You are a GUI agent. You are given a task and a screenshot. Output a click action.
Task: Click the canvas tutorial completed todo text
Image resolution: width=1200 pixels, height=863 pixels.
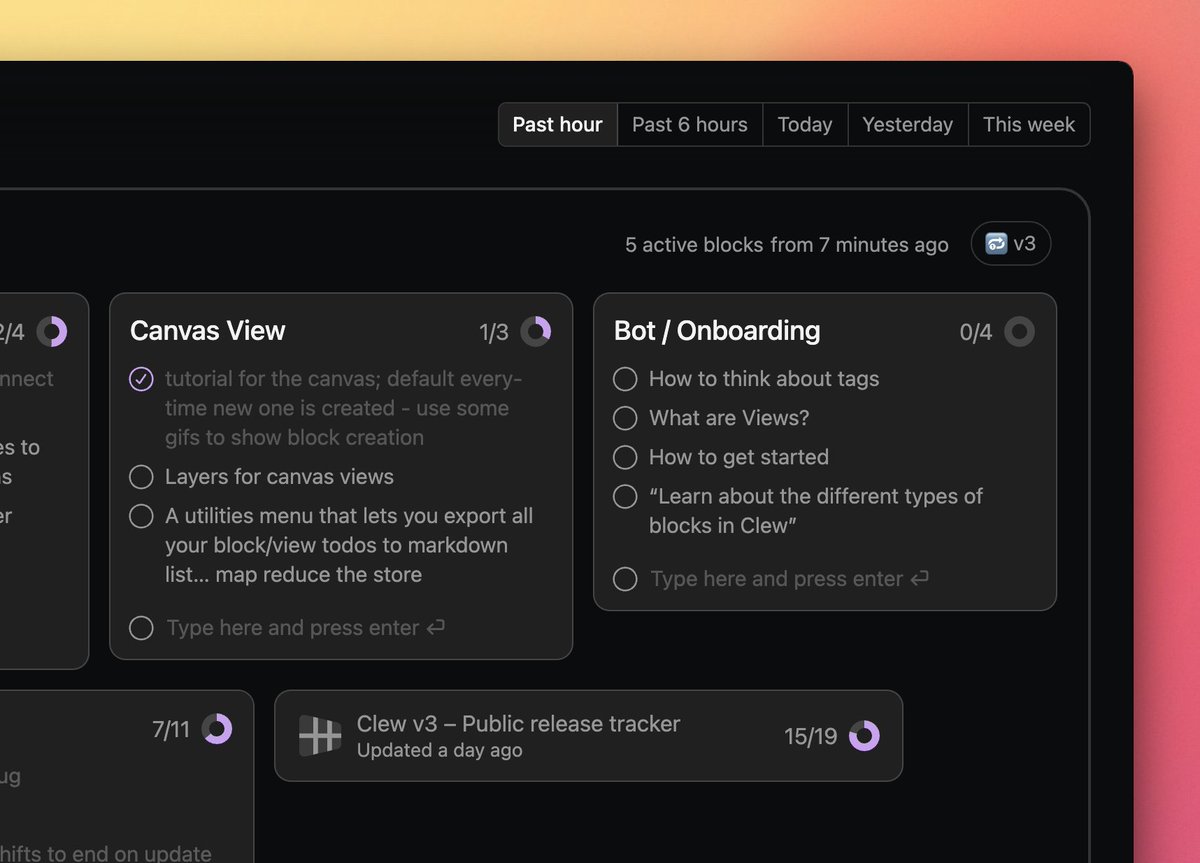click(344, 408)
